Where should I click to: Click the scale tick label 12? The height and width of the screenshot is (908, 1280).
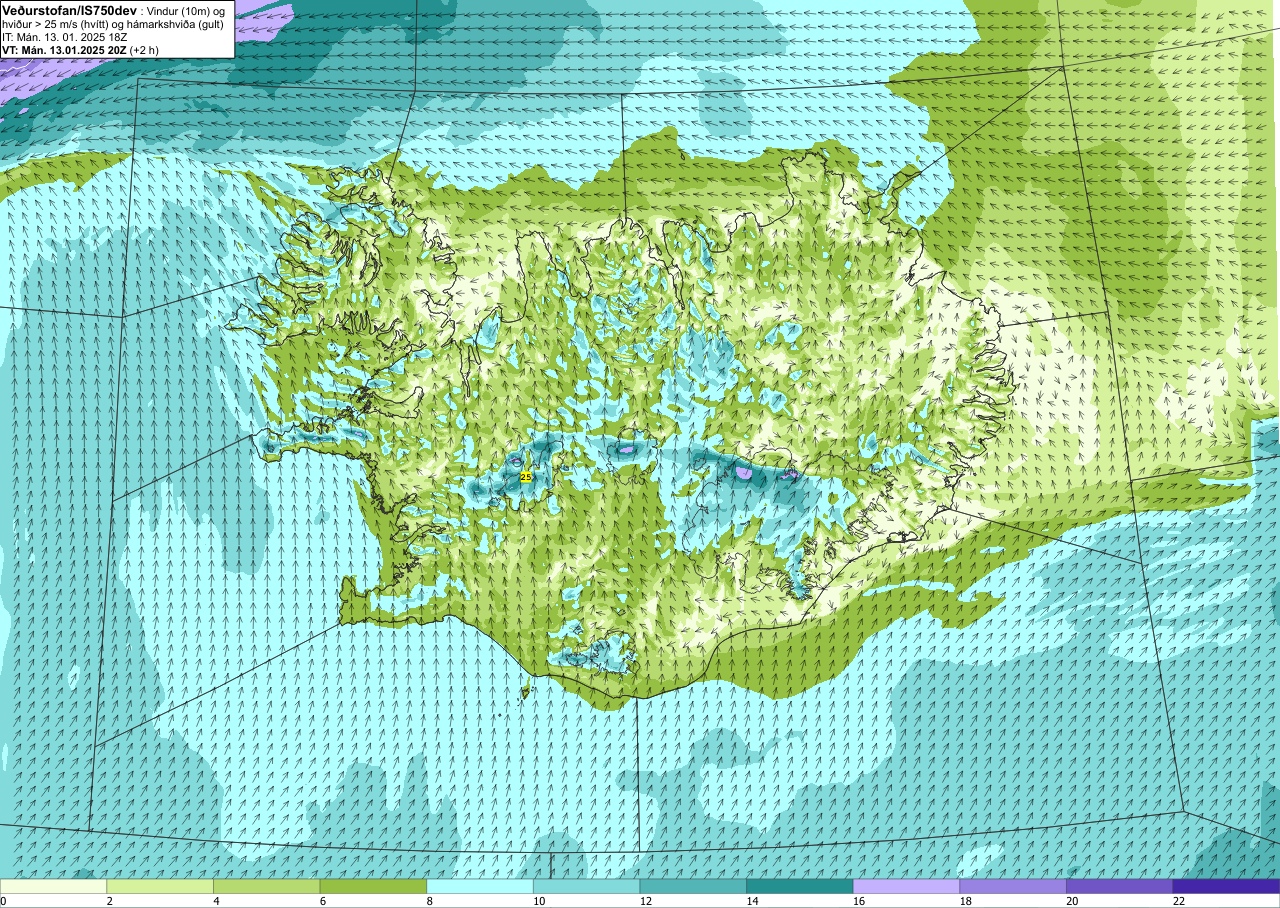[646, 901]
